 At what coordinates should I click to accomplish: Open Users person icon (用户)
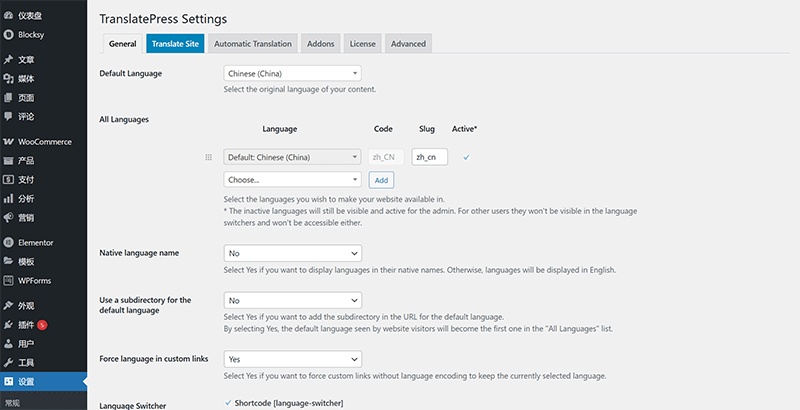pyautogui.click(x=8, y=344)
